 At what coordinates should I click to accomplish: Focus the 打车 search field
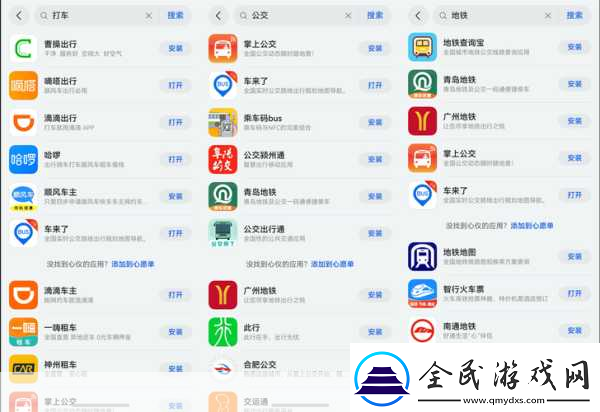pyautogui.click(x=98, y=16)
